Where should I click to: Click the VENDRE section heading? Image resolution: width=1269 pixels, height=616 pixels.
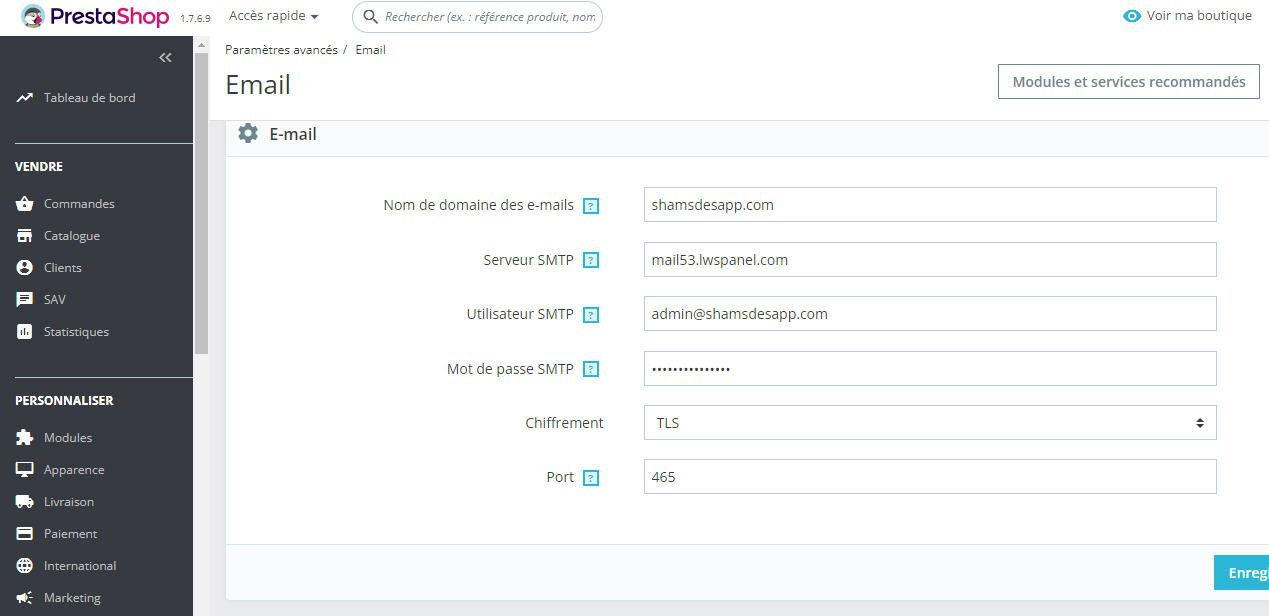click(x=39, y=167)
